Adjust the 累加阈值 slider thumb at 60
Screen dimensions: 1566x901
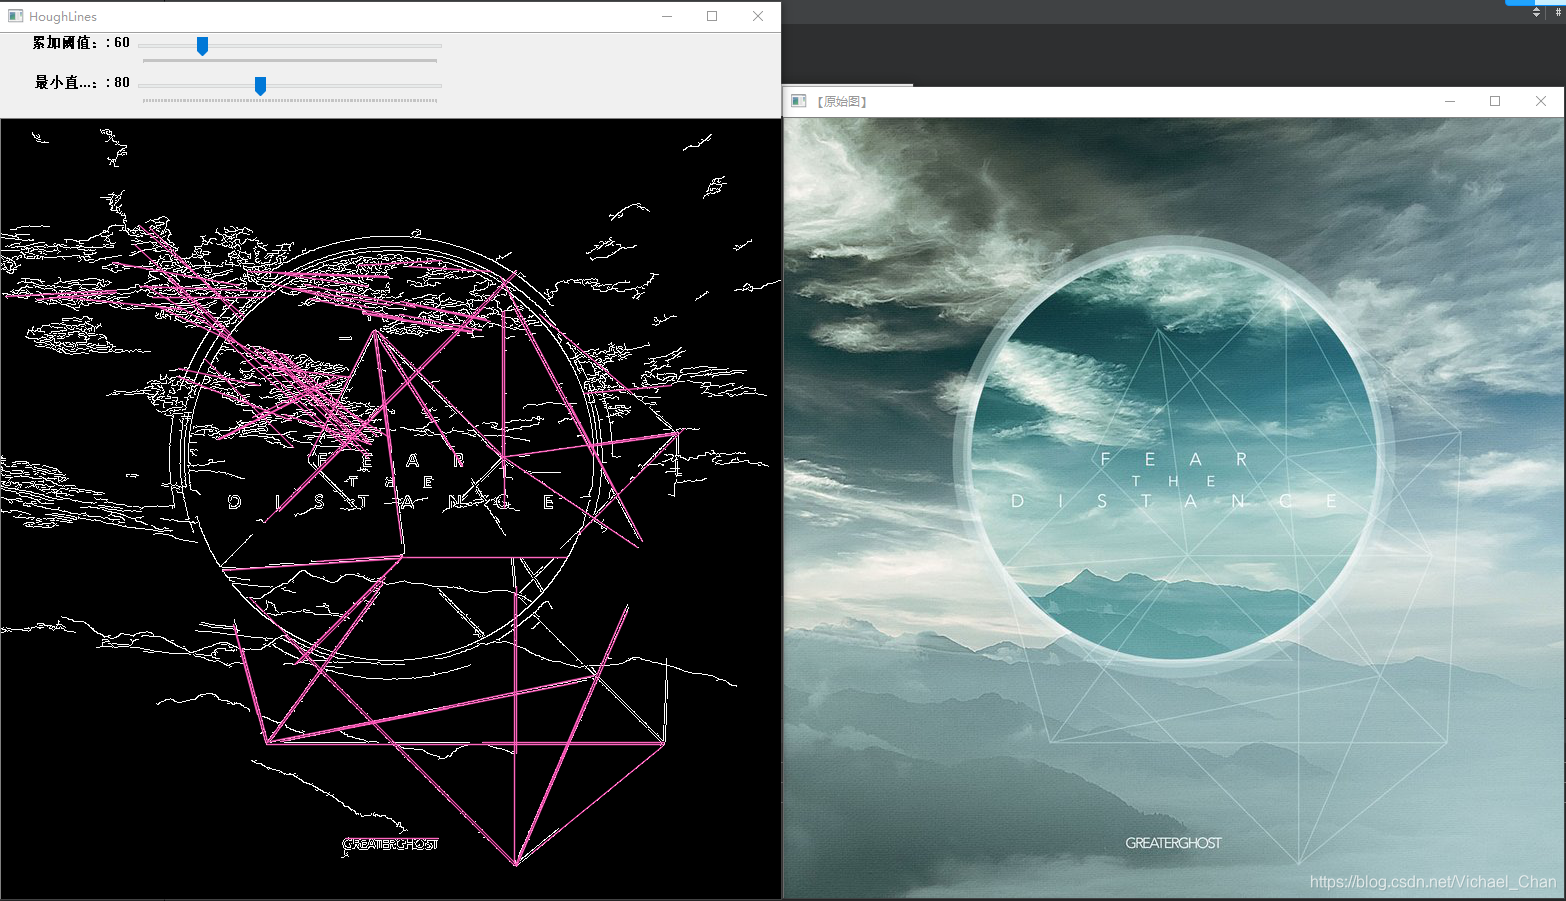point(202,46)
